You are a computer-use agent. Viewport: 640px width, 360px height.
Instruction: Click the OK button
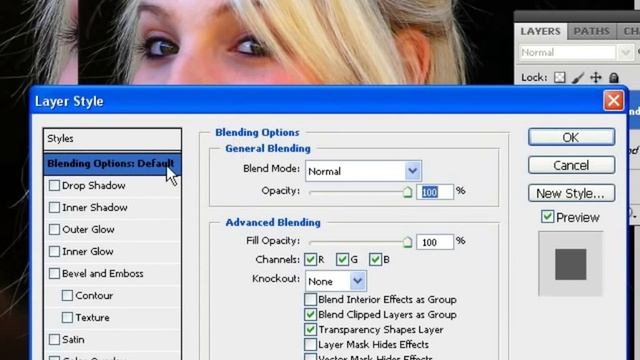tap(571, 137)
